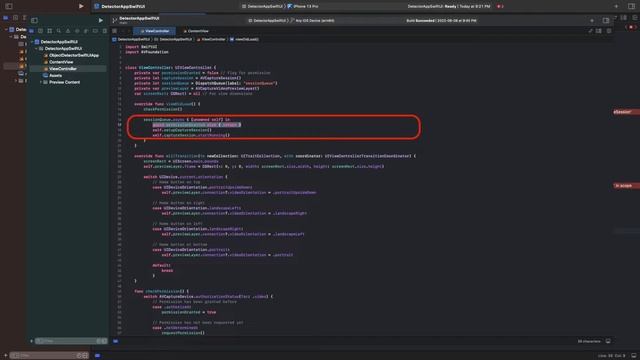Click the plus library button in front window
Viewport: 640px width, 360px height.
click(592, 20)
